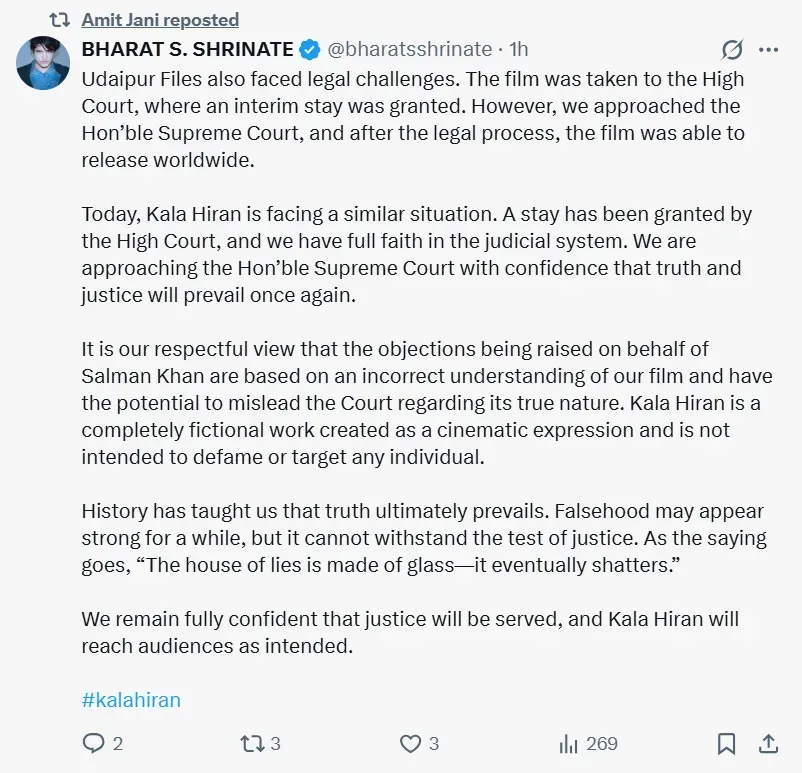
Task: Open the three-dot more options menu
Action: [769, 50]
